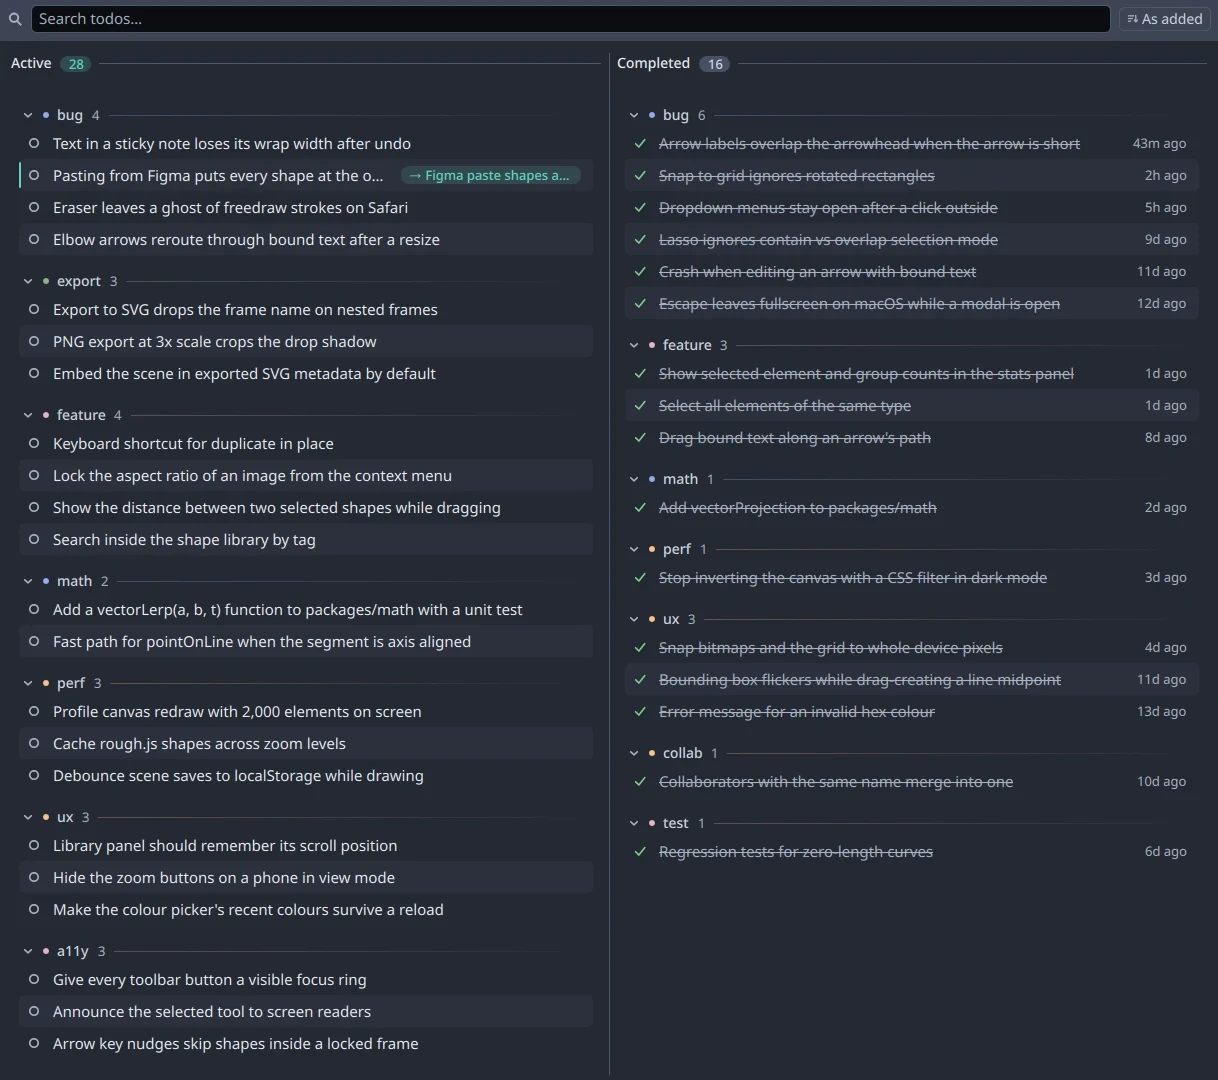Click the '43m ago' timestamp
This screenshot has width=1218, height=1080.
1159,143
